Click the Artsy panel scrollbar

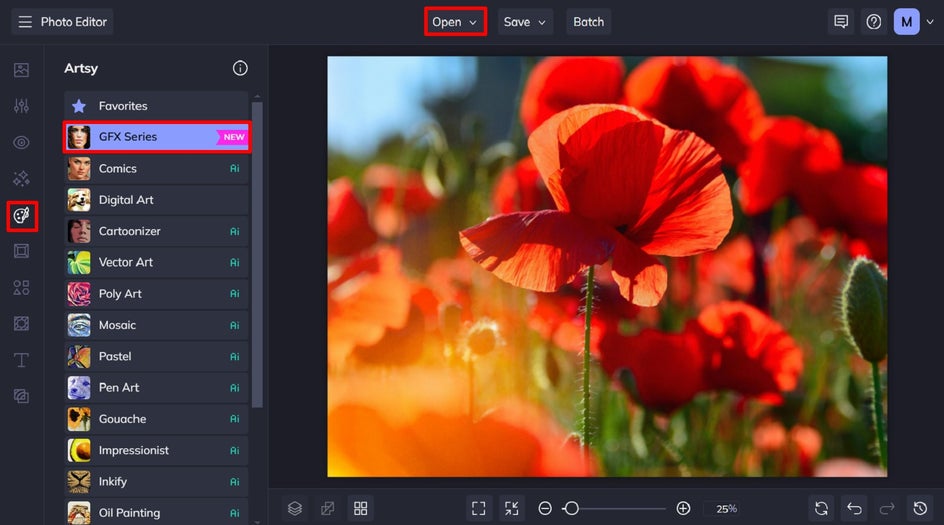(257, 255)
